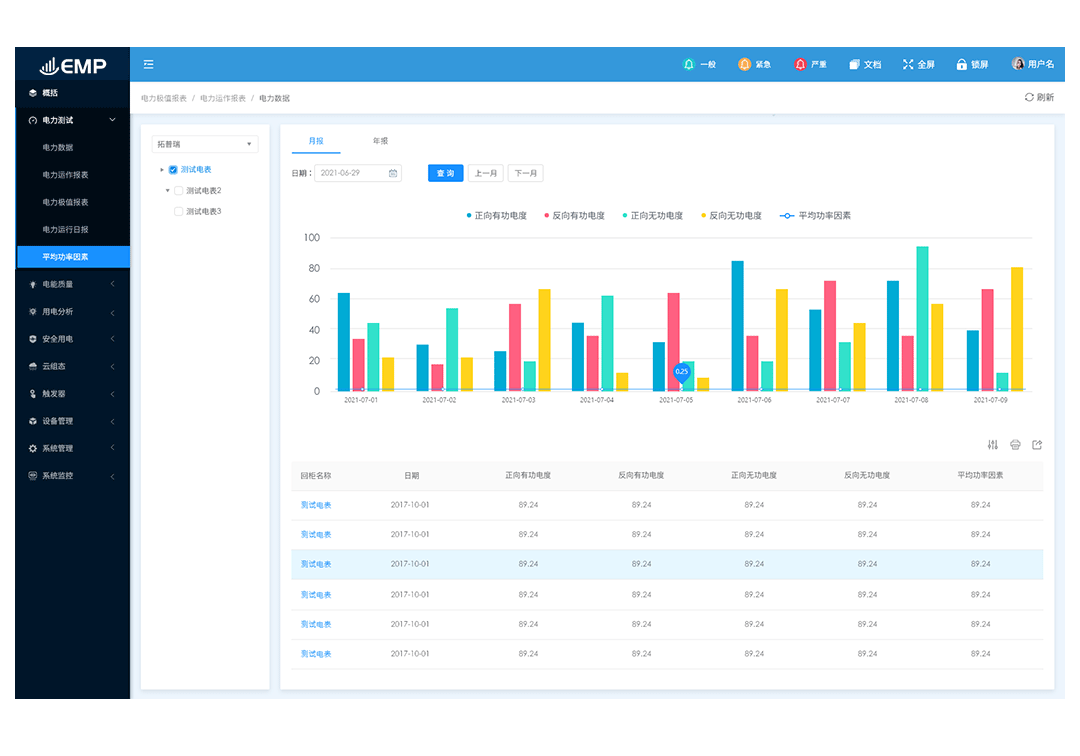Open the orange 紧急 alarm bell
This screenshot has width=1080, height=756.
pyautogui.click(x=744, y=65)
